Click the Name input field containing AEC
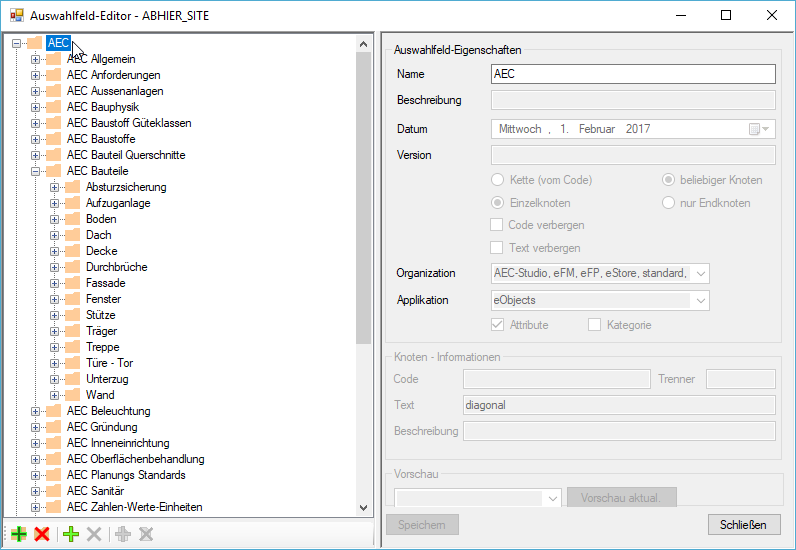Screen dimensions: 796x550 633,74
